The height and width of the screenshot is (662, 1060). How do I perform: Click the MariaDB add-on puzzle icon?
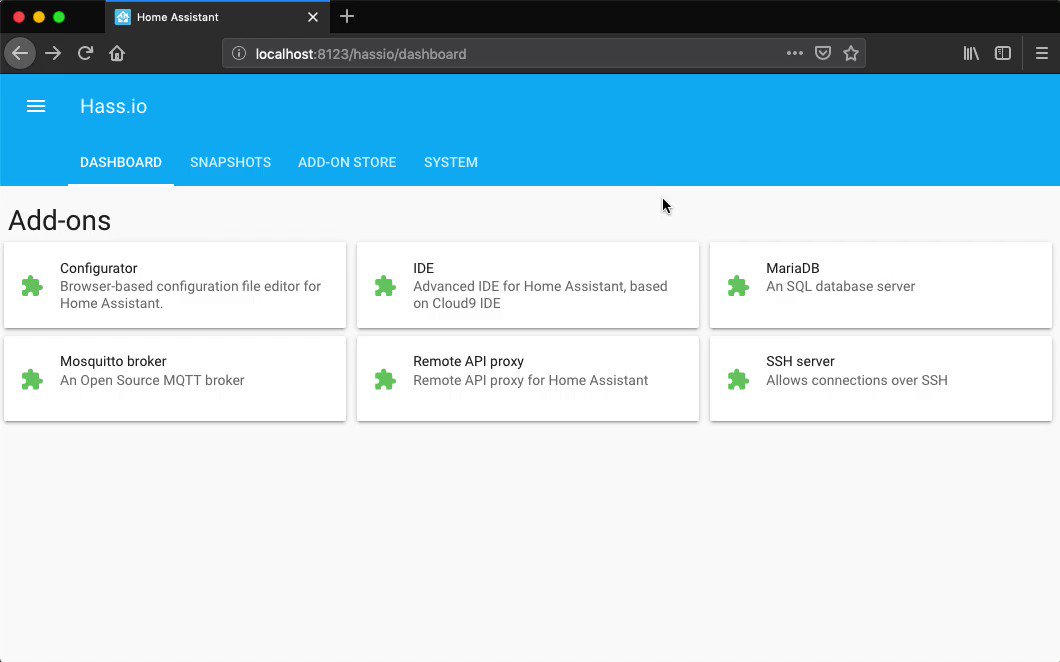click(x=738, y=286)
